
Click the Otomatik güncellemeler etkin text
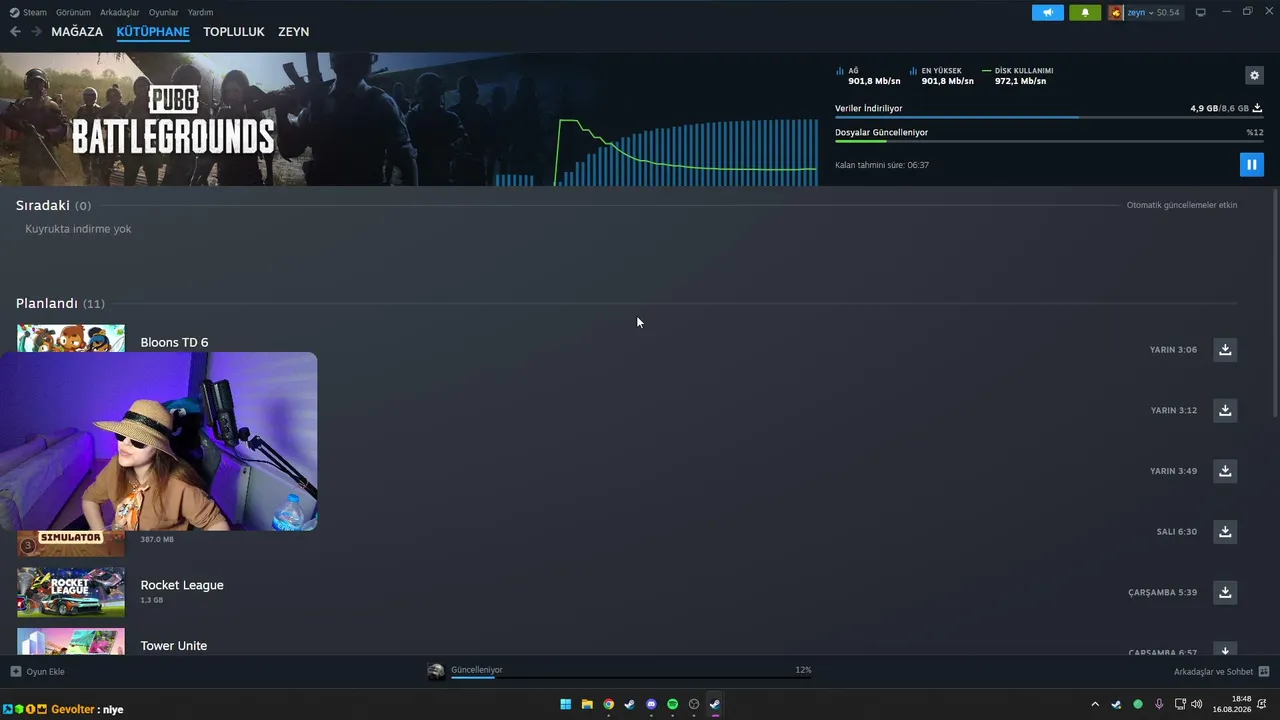click(x=1182, y=205)
